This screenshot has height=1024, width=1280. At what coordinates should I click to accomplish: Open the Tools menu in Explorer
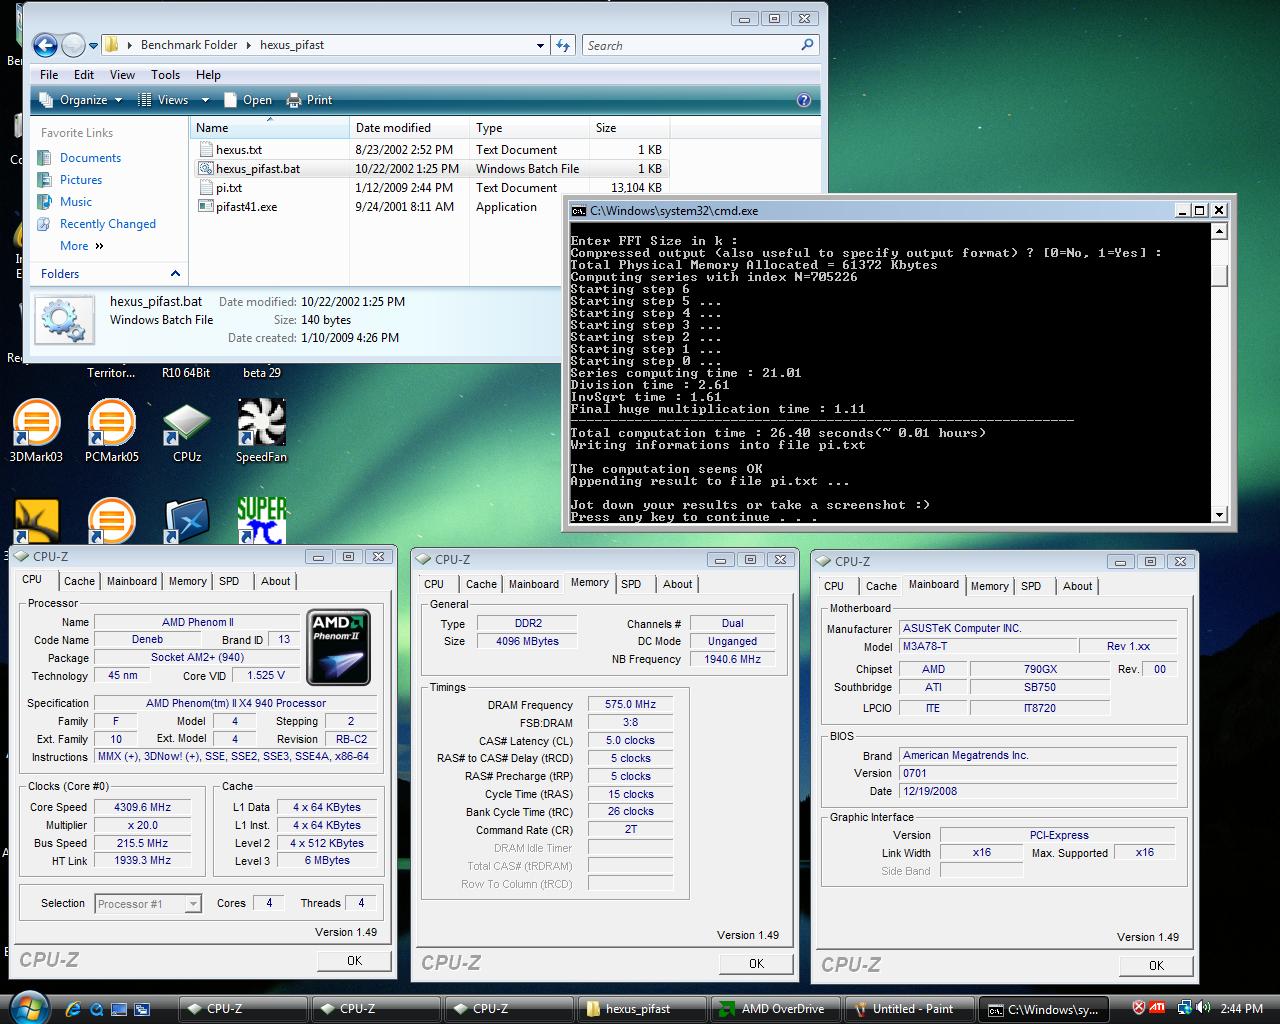pos(165,75)
